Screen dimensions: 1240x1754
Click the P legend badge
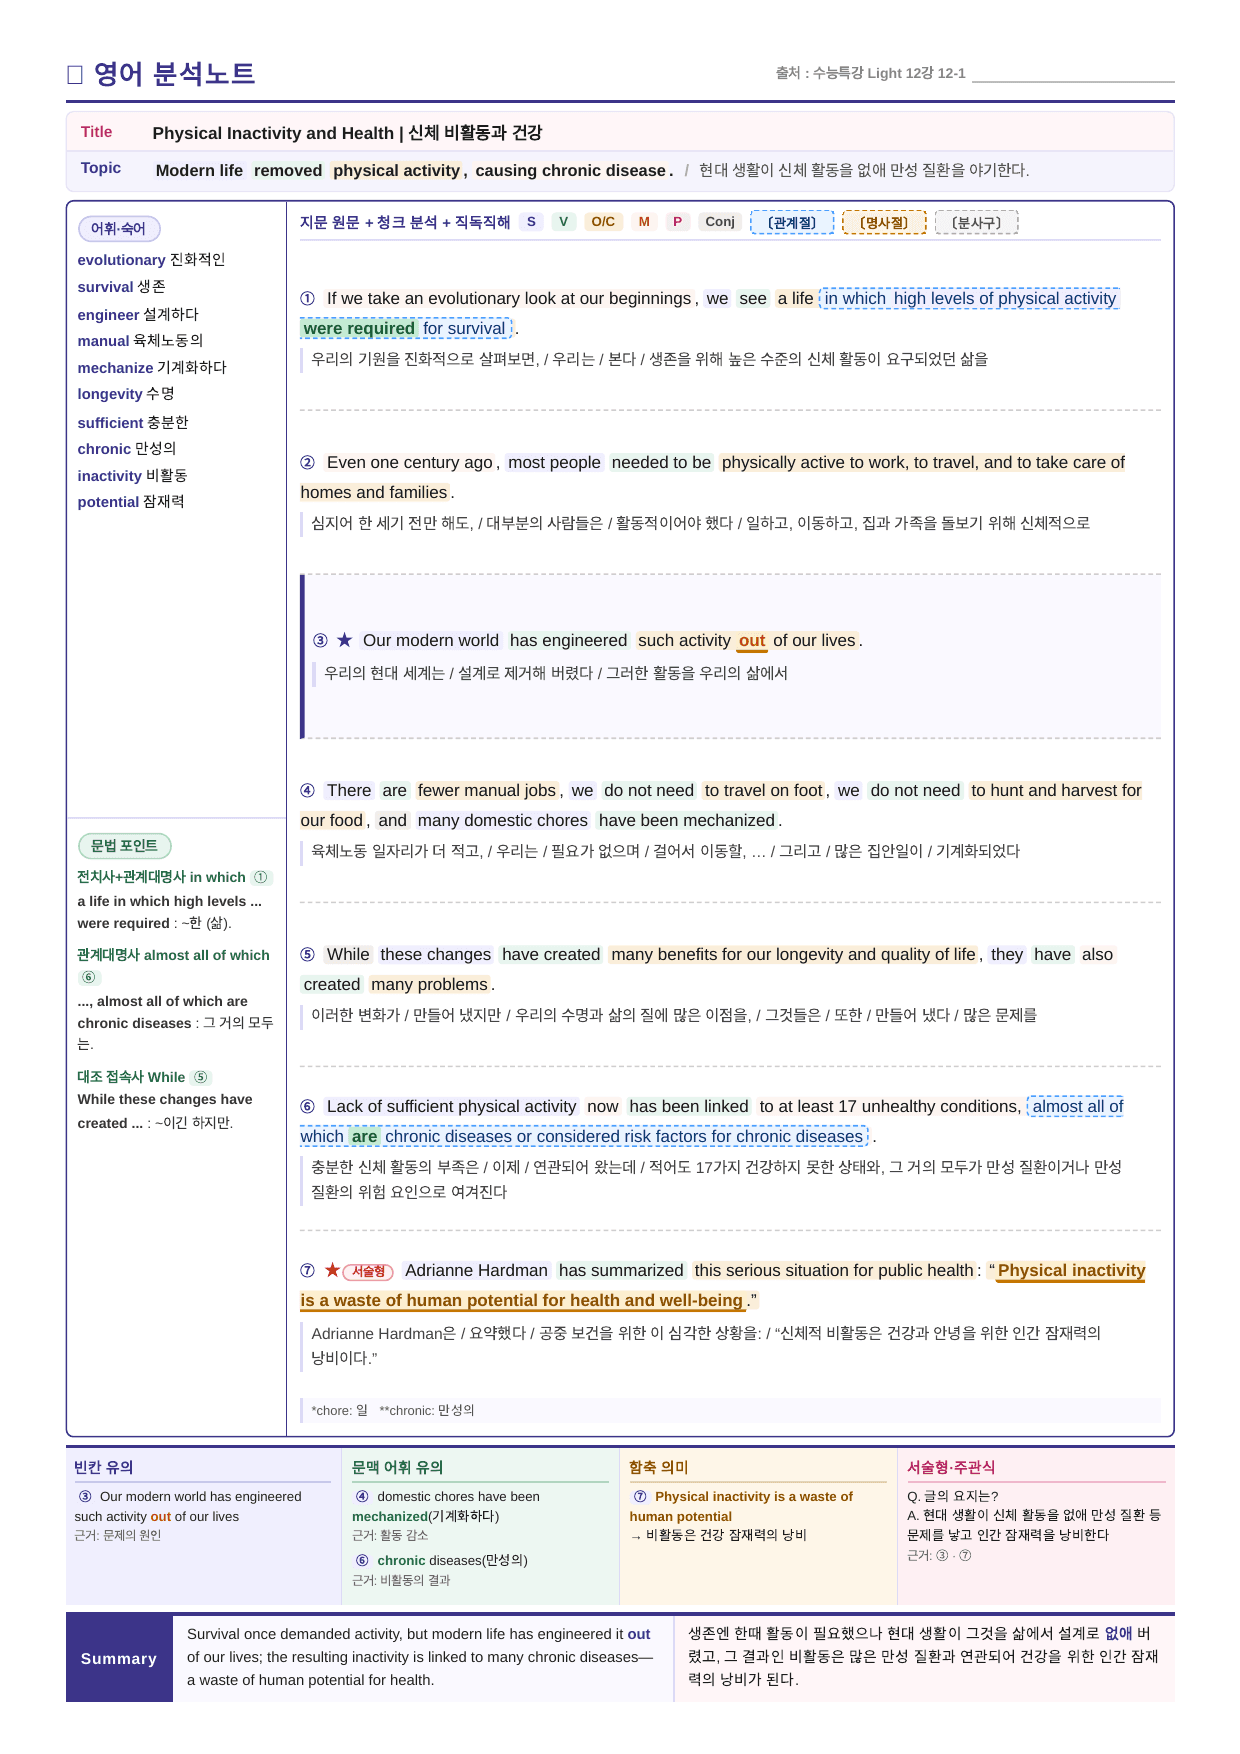click(x=678, y=222)
